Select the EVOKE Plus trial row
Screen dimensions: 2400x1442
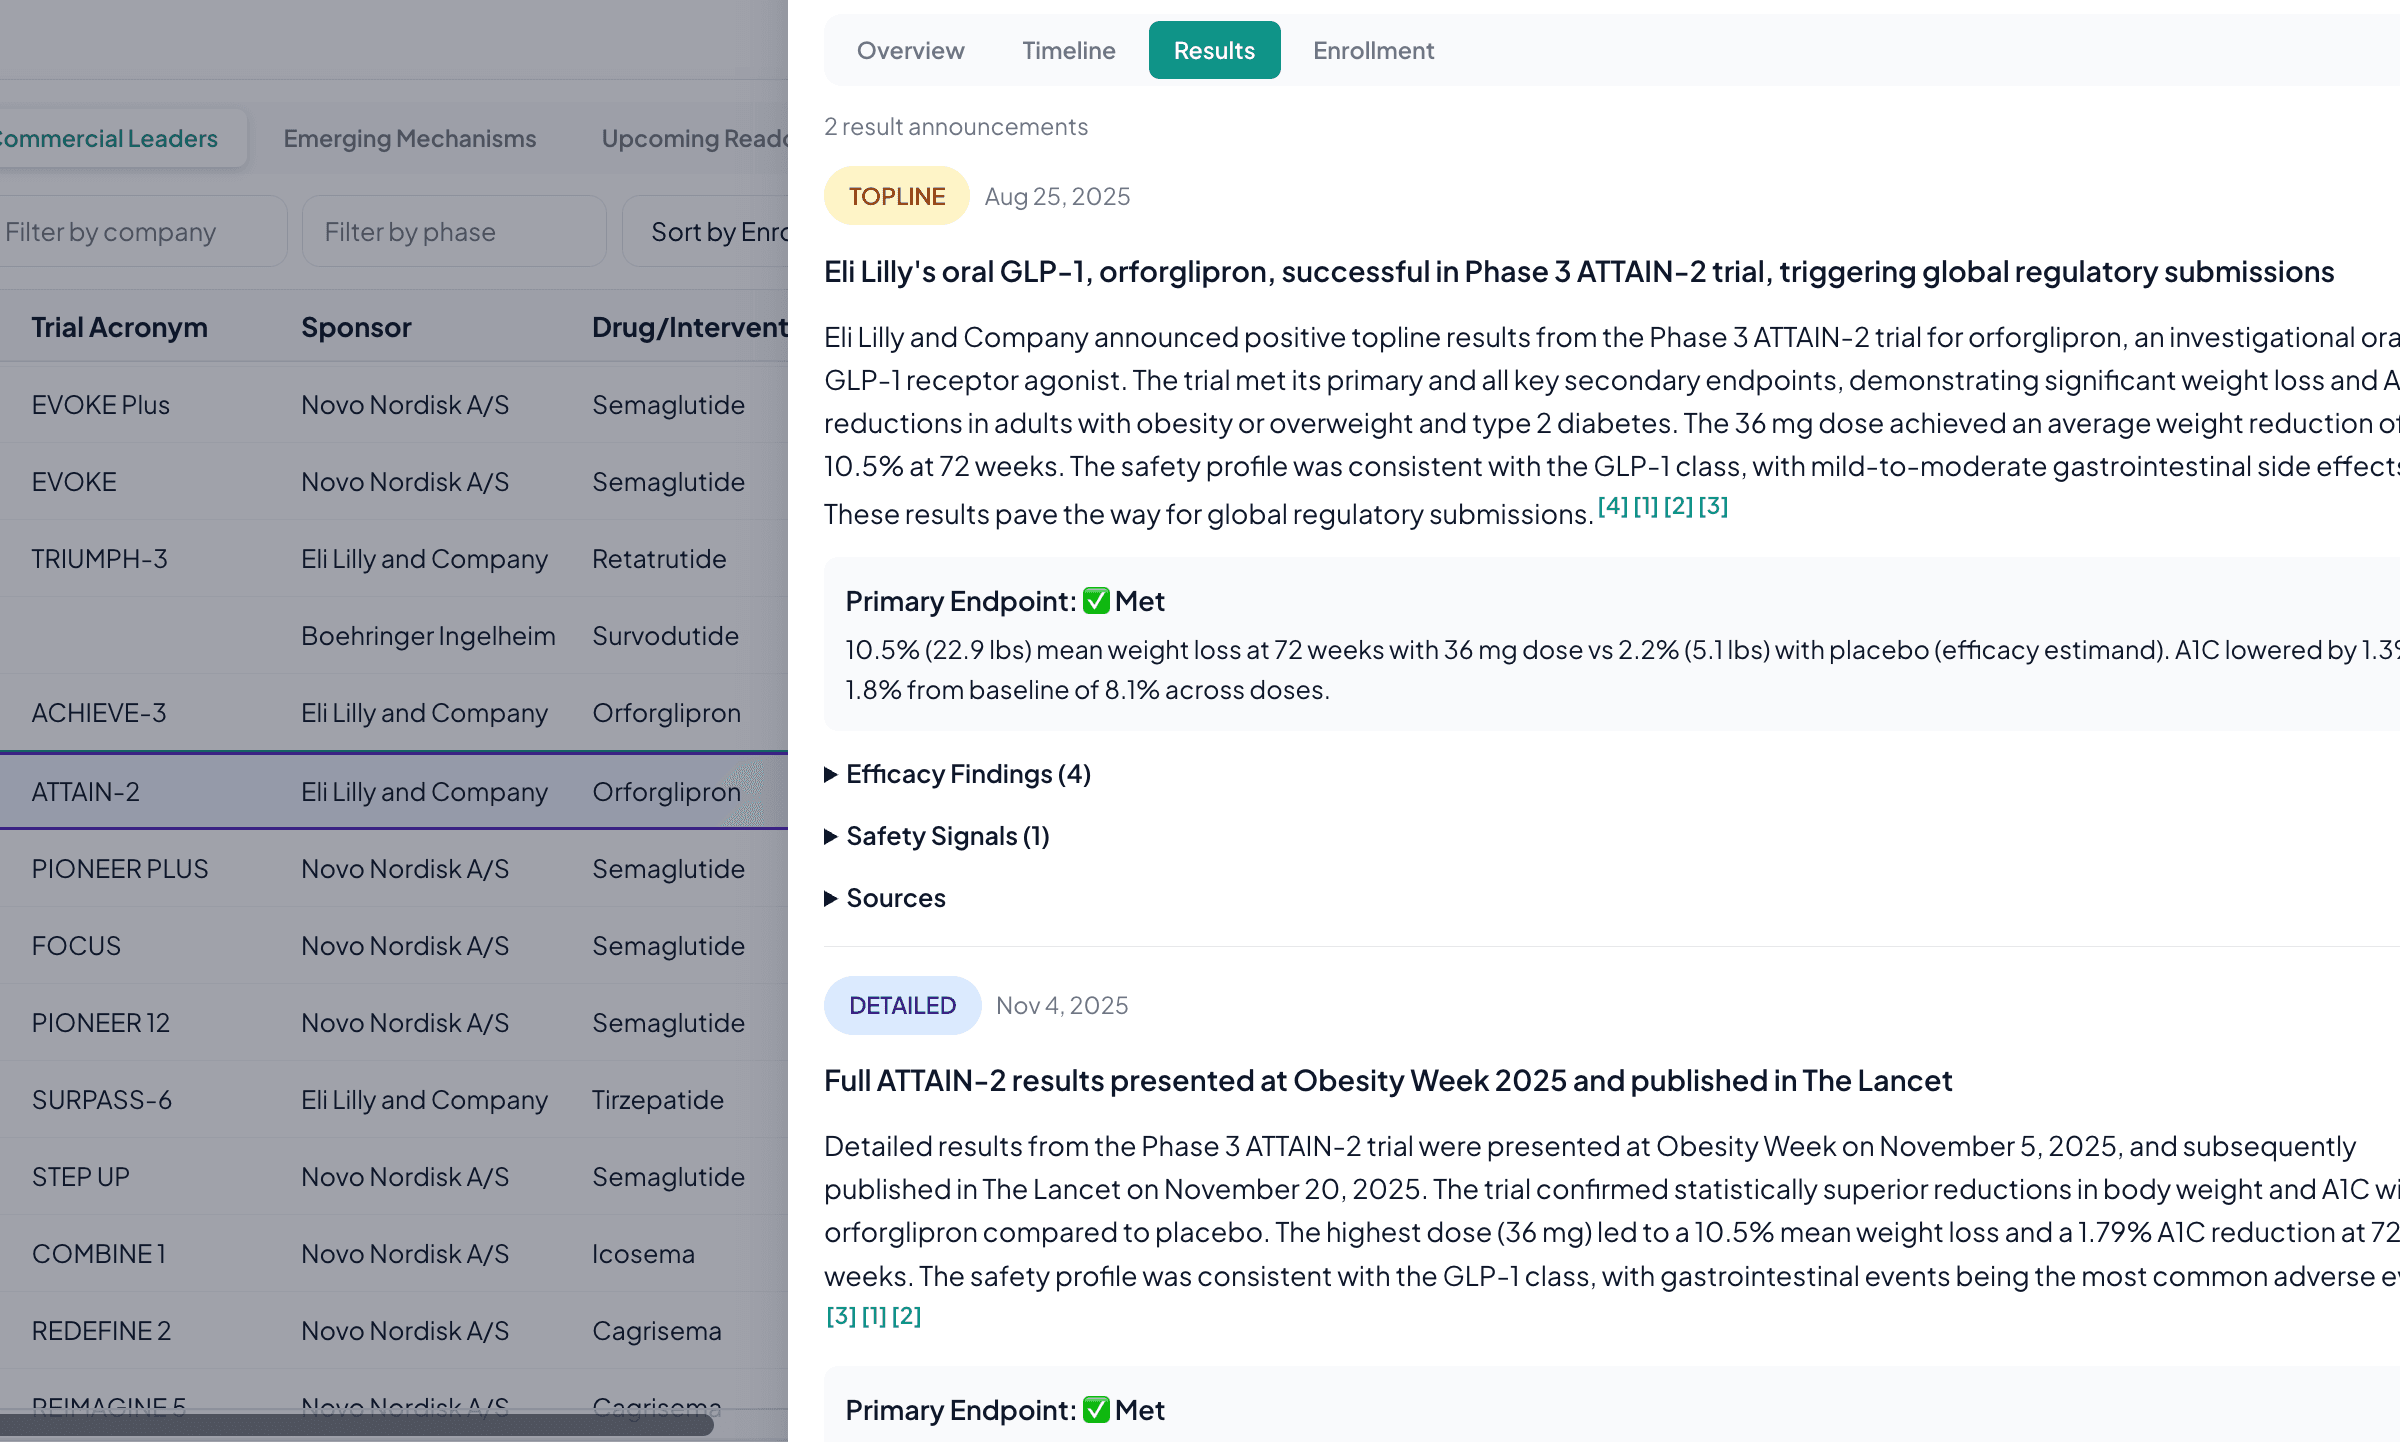394,405
